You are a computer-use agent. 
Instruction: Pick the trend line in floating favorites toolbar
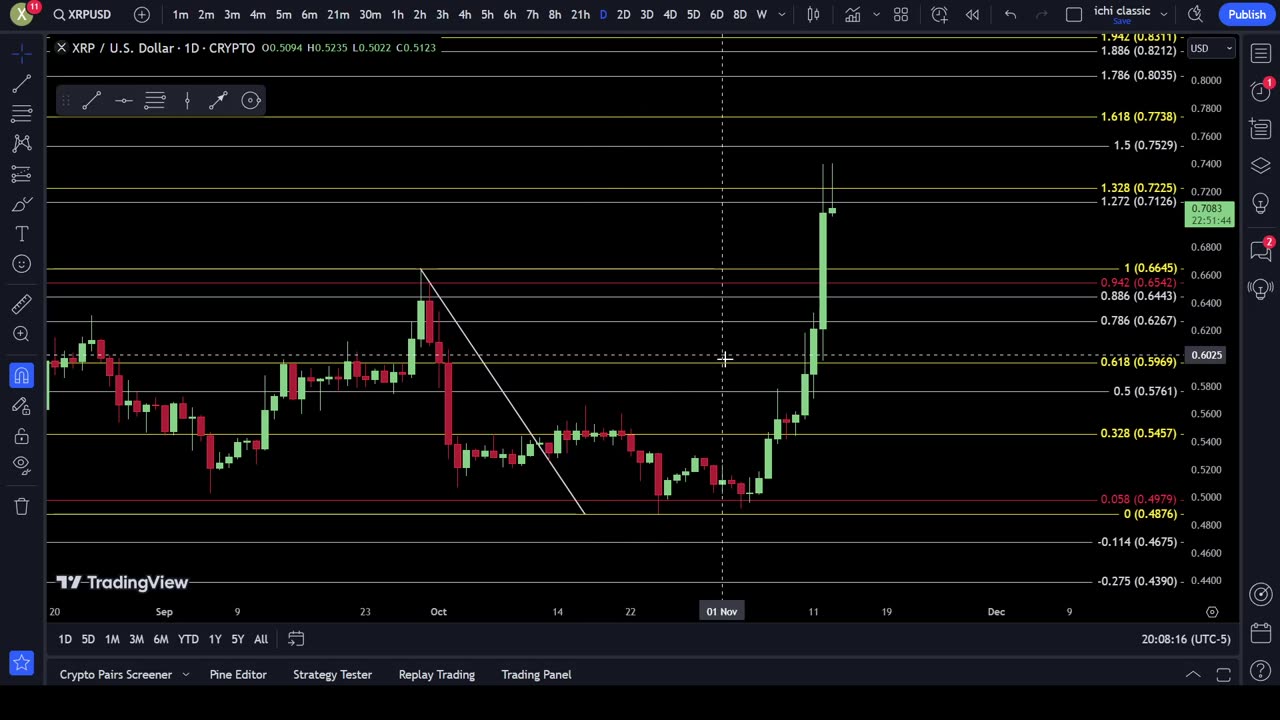[x=91, y=100]
